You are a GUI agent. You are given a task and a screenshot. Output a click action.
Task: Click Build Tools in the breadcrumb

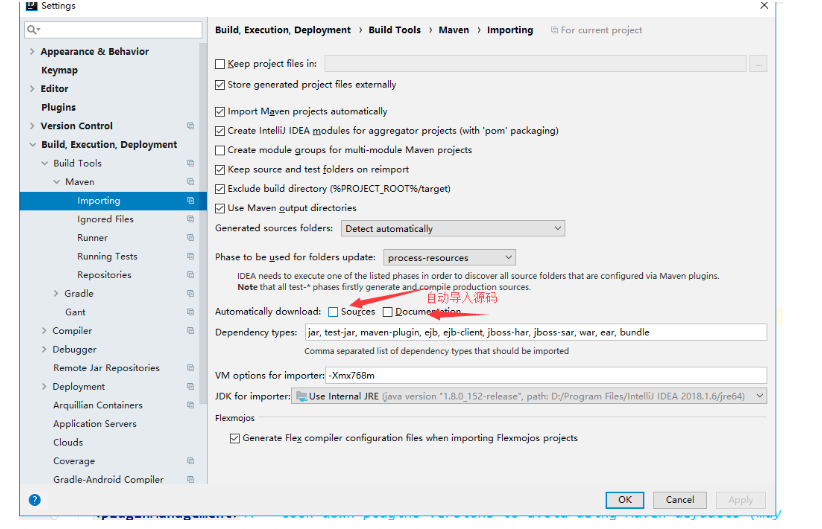[x=394, y=30]
